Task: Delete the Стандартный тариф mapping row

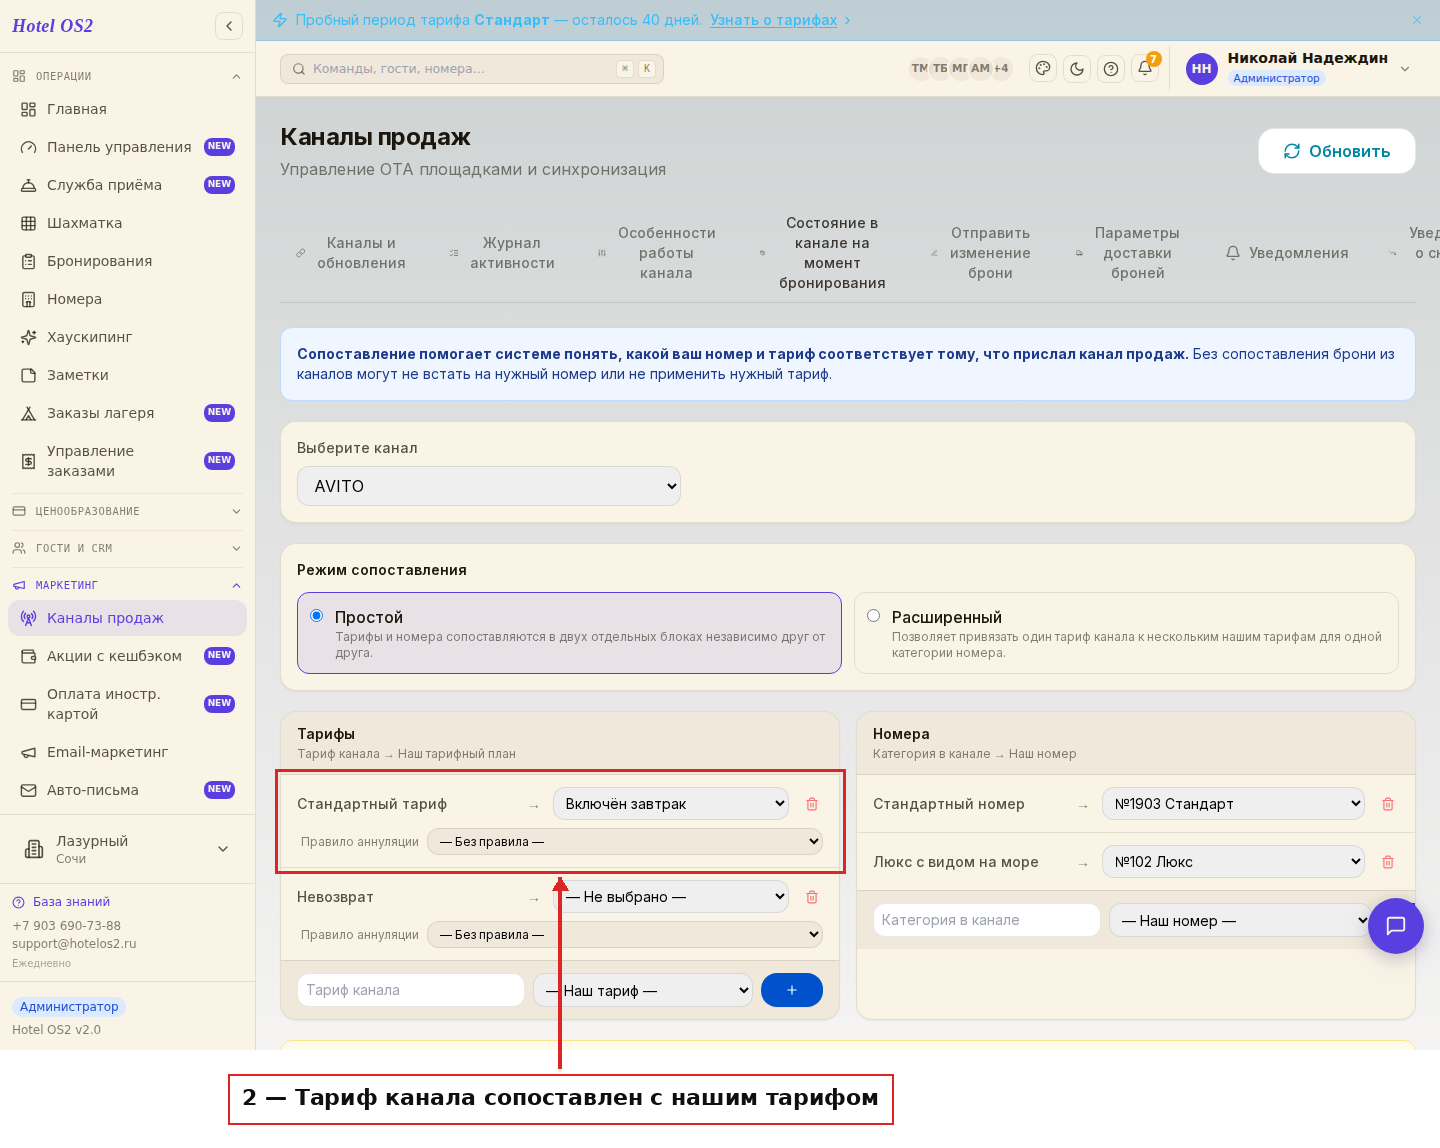Action: tap(812, 804)
